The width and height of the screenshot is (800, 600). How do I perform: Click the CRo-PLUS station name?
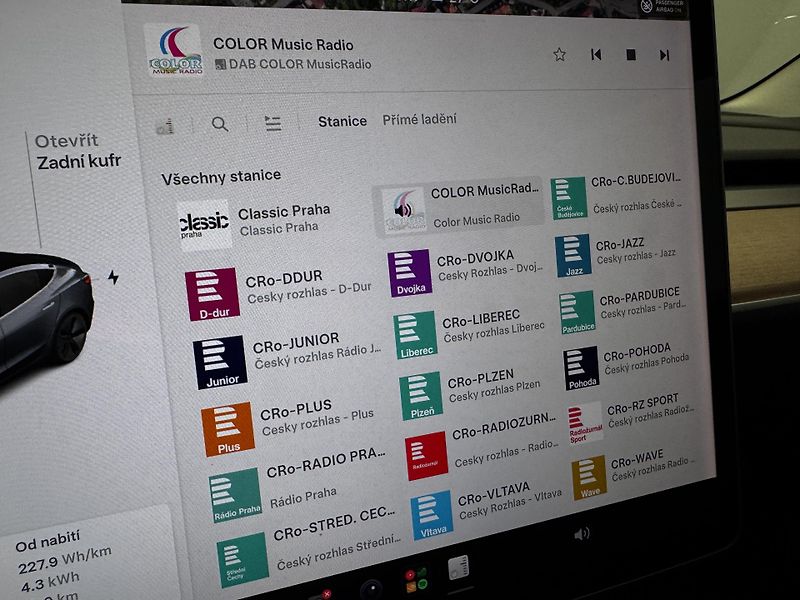[296, 409]
